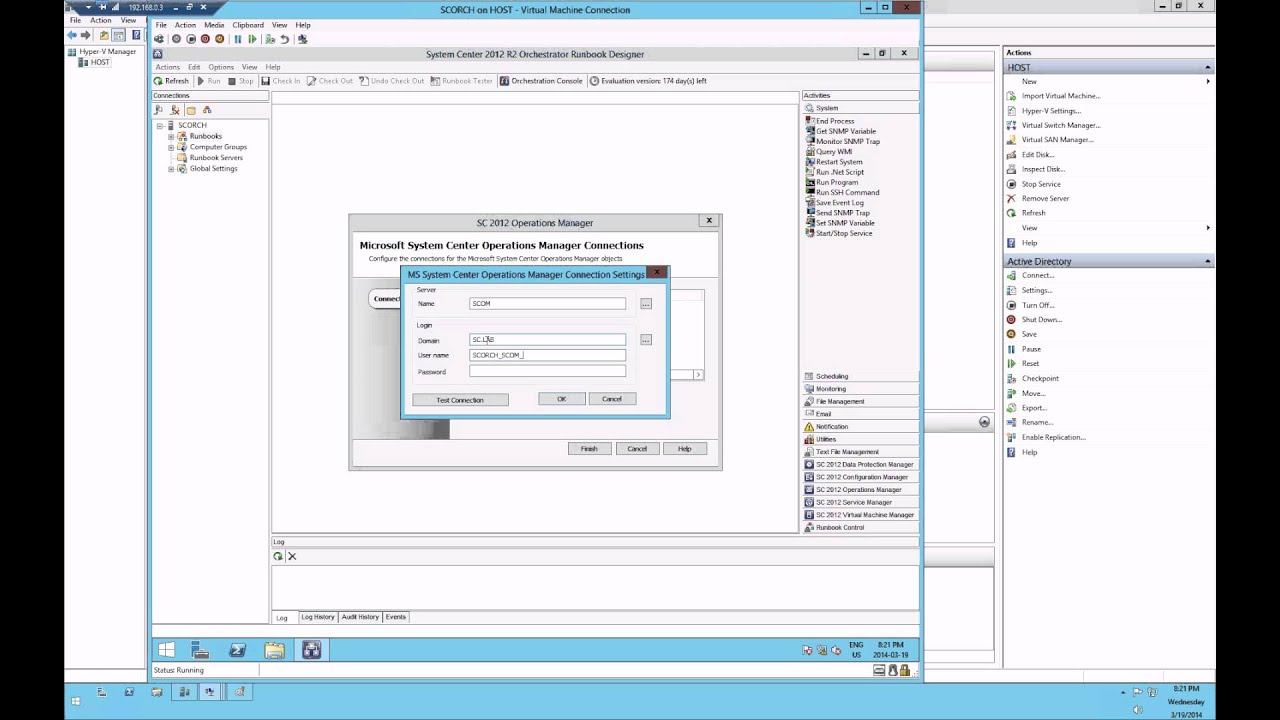1280x720 pixels.
Task: Expand the File Management activities category
Action: pyautogui.click(x=859, y=401)
